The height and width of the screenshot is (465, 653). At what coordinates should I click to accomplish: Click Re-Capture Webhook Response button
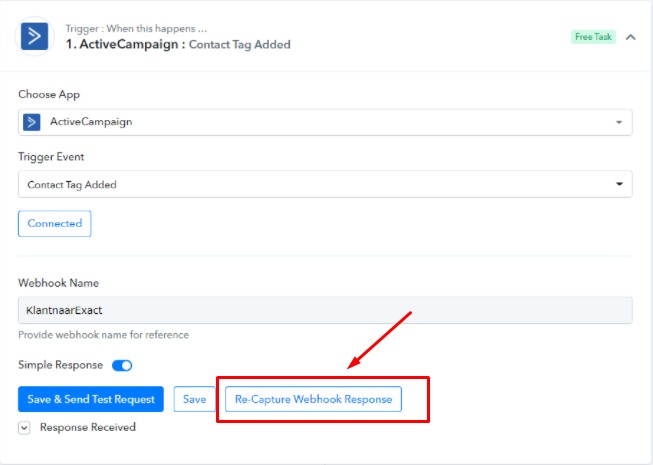[314, 399]
